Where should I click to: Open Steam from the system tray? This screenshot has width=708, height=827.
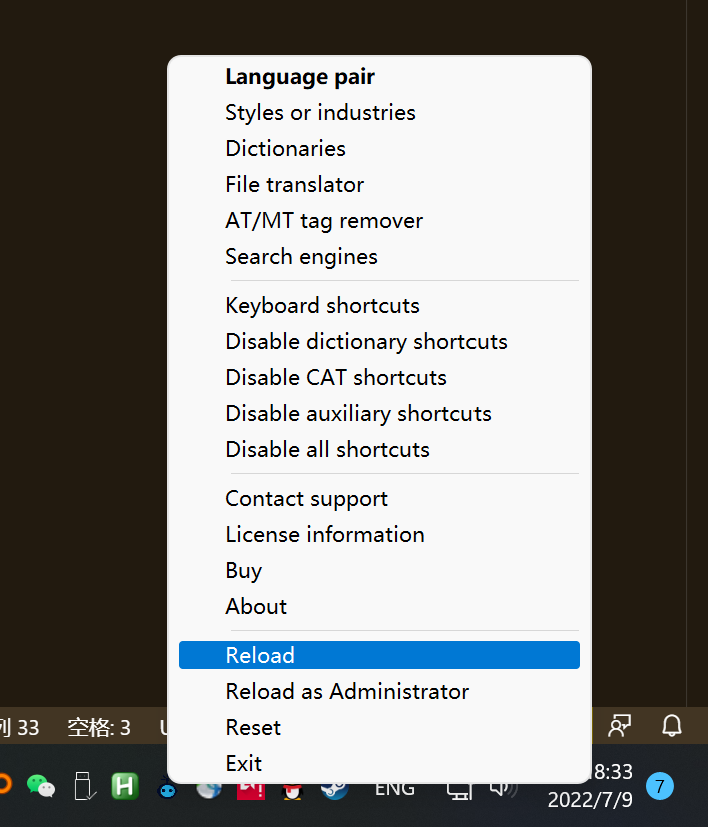tap(334, 790)
